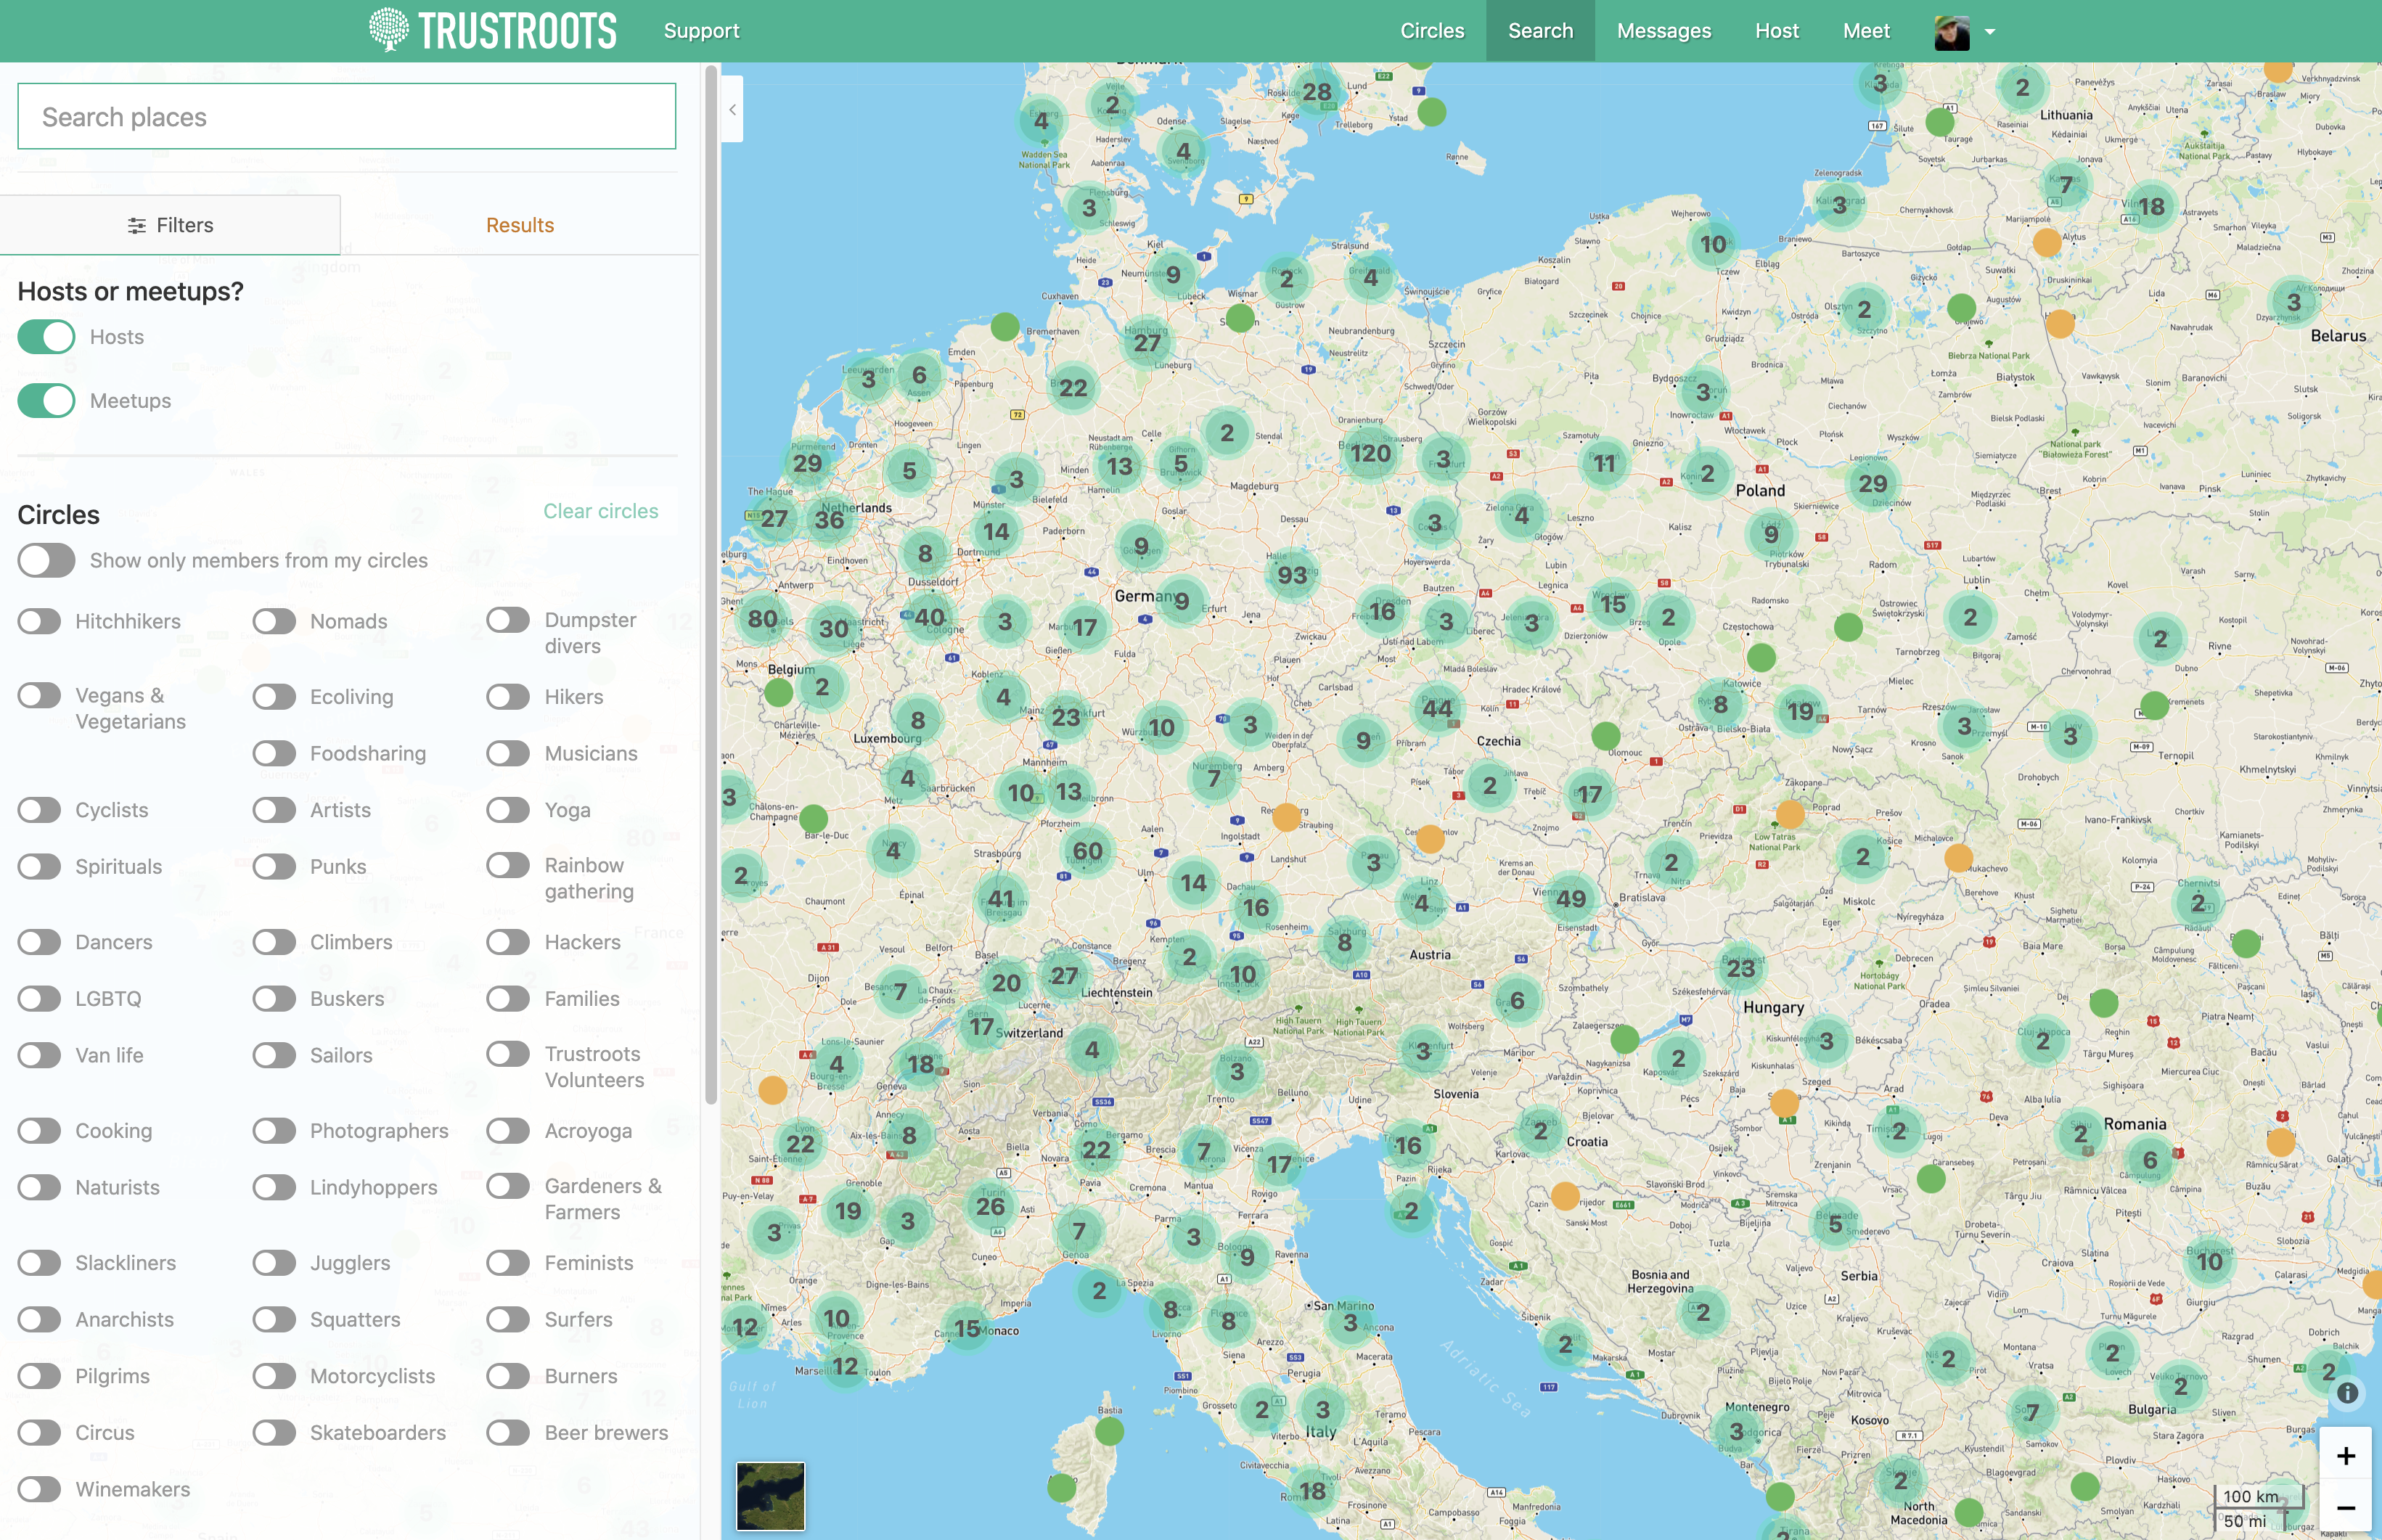Image resolution: width=2382 pixels, height=1540 pixels.
Task: Switch to the satellite map layer thumbnail
Action: tap(770, 1496)
